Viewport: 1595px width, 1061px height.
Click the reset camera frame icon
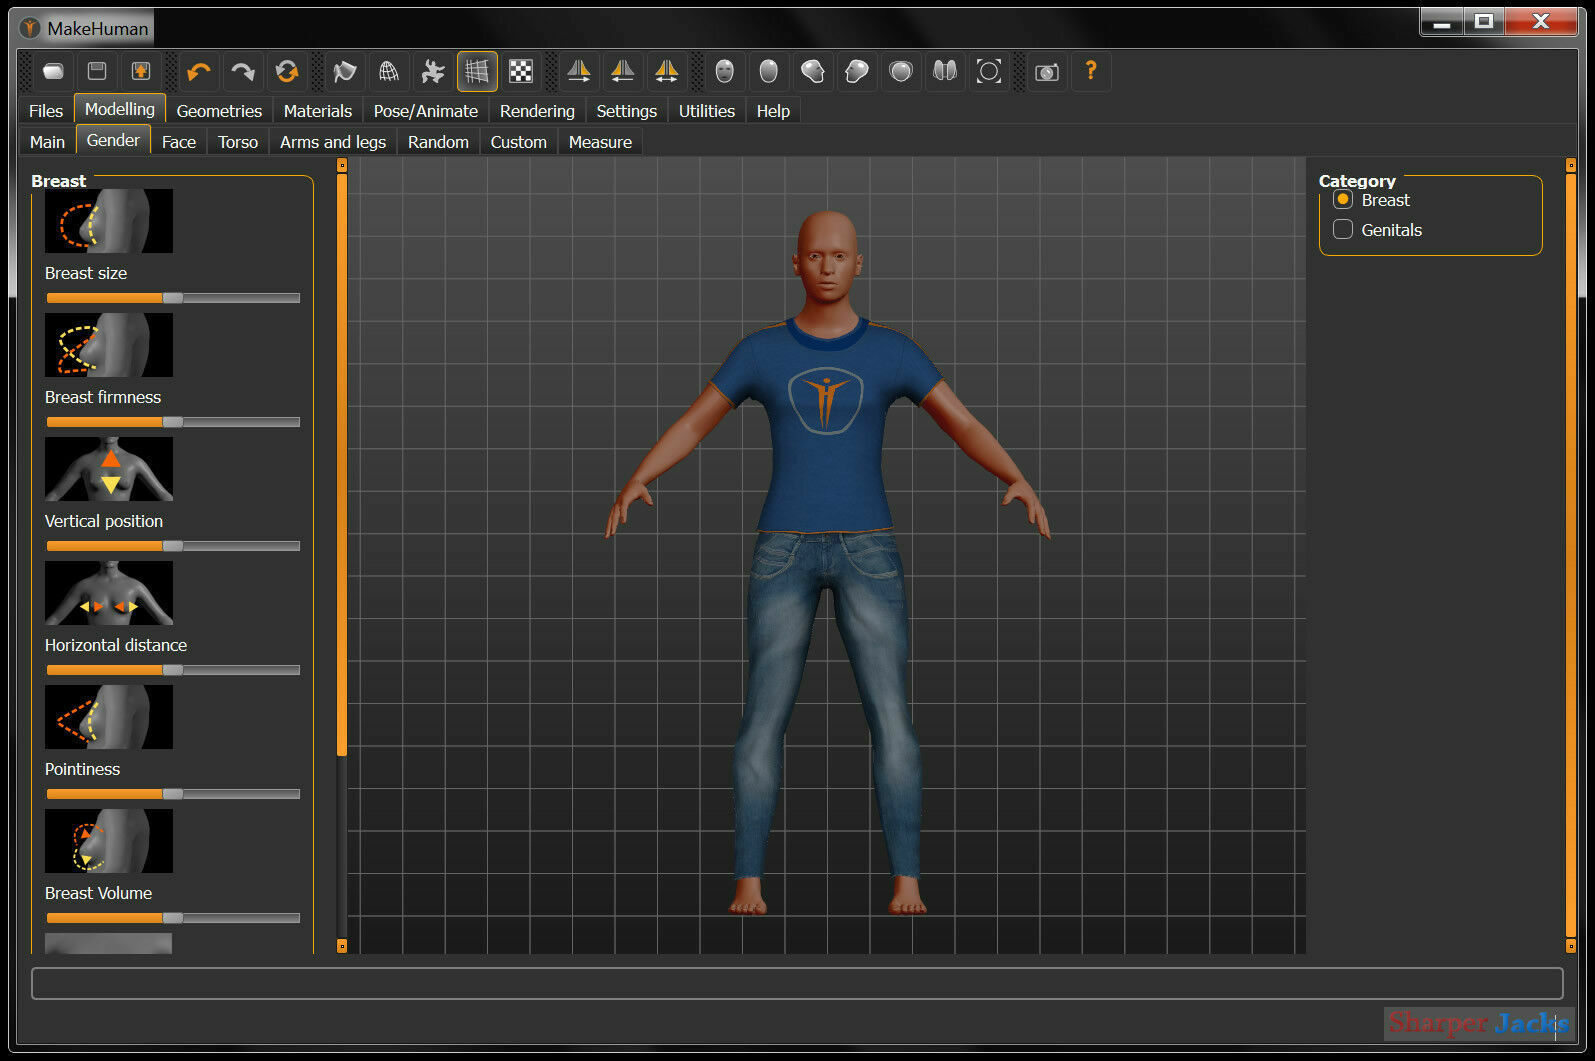pyautogui.click(x=989, y=71)
